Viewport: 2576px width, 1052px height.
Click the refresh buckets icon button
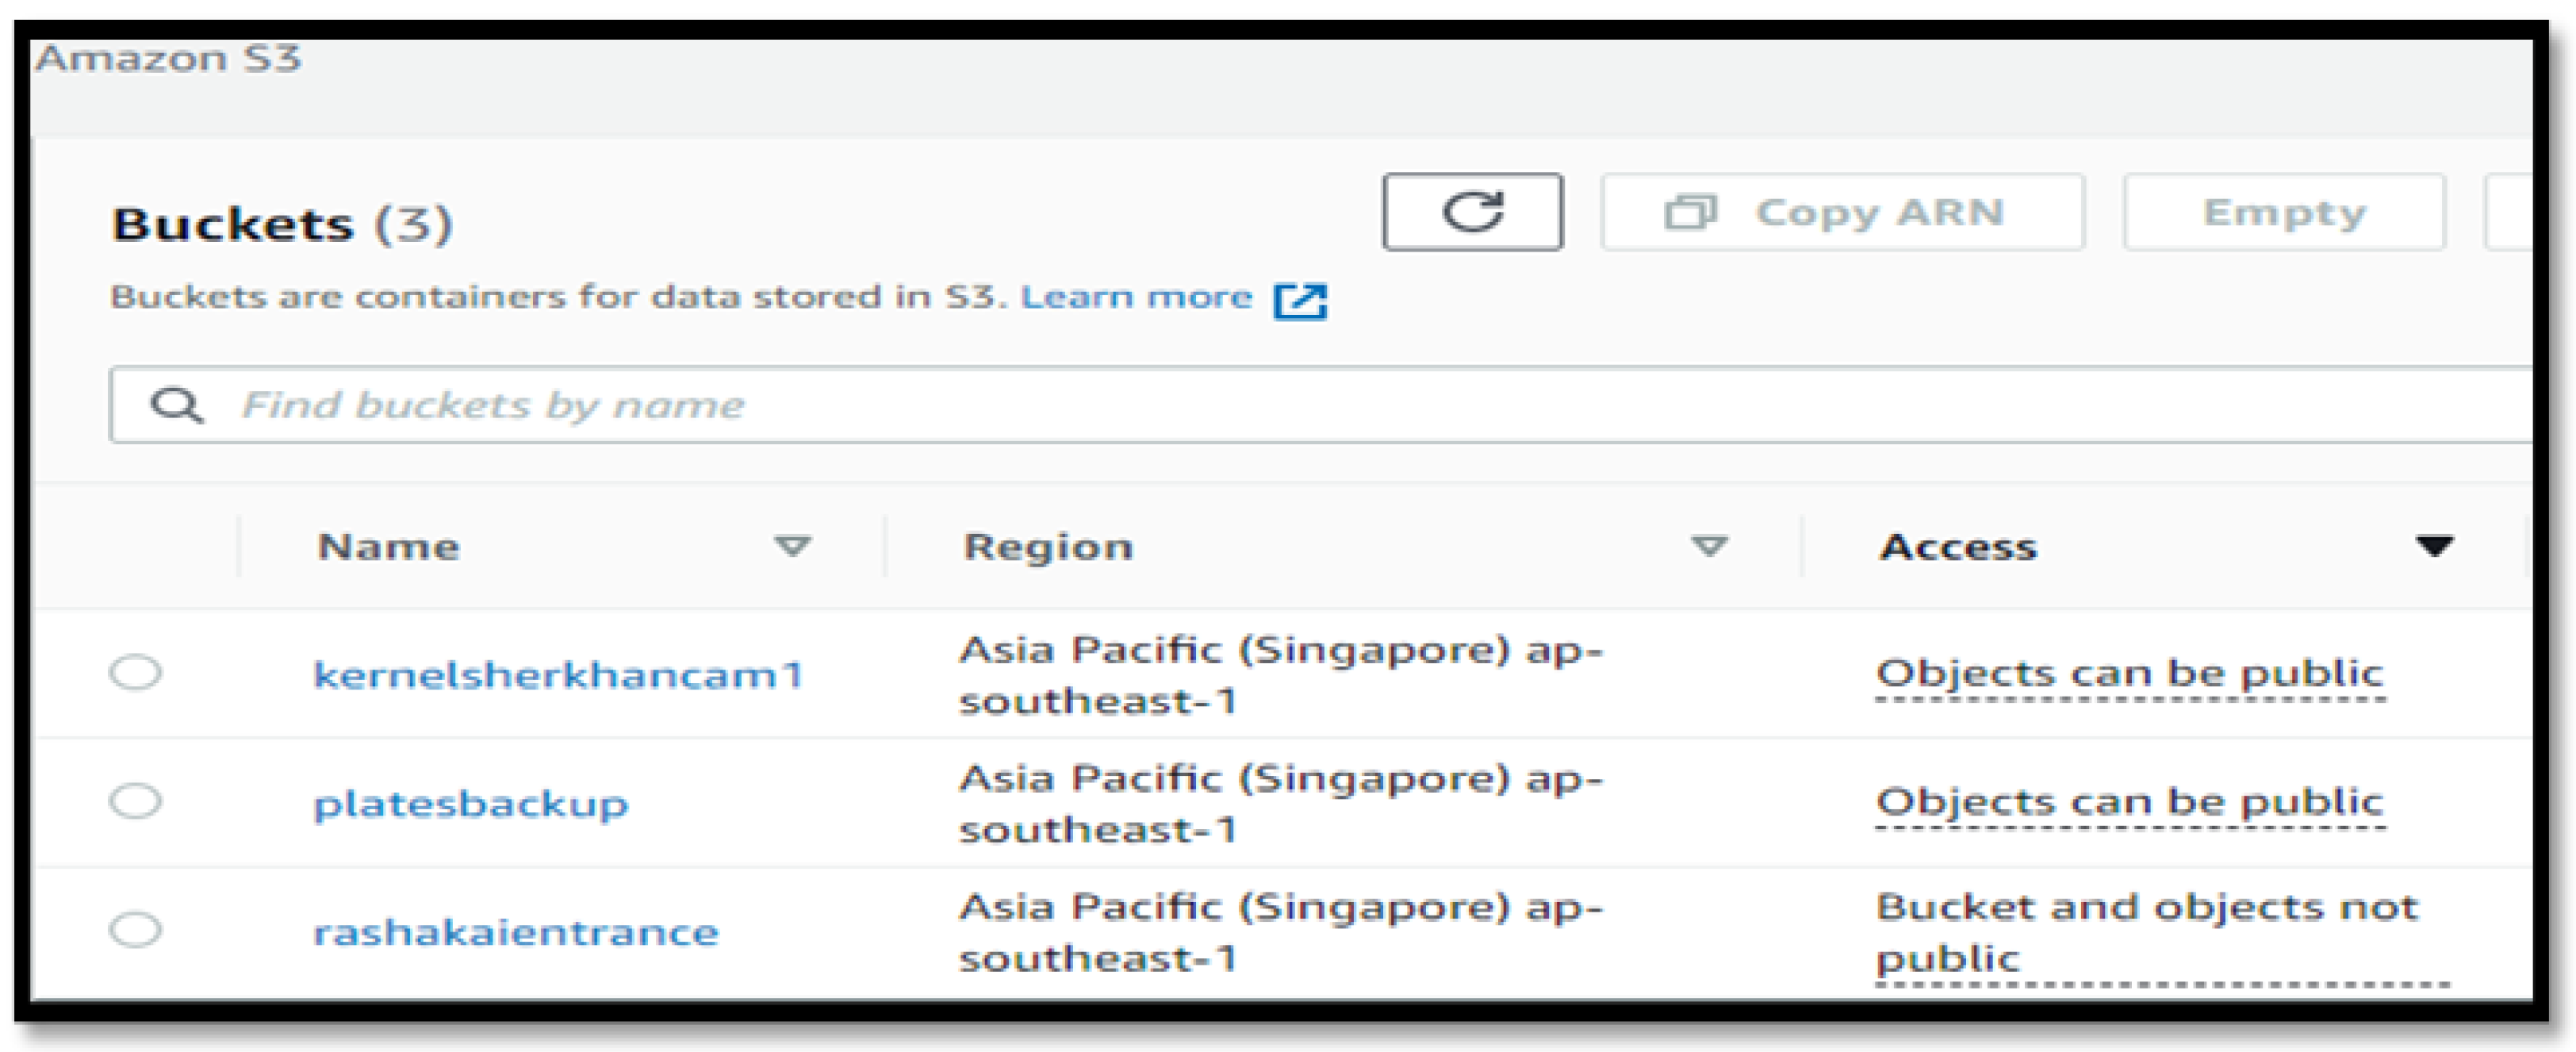point(1472,212)
